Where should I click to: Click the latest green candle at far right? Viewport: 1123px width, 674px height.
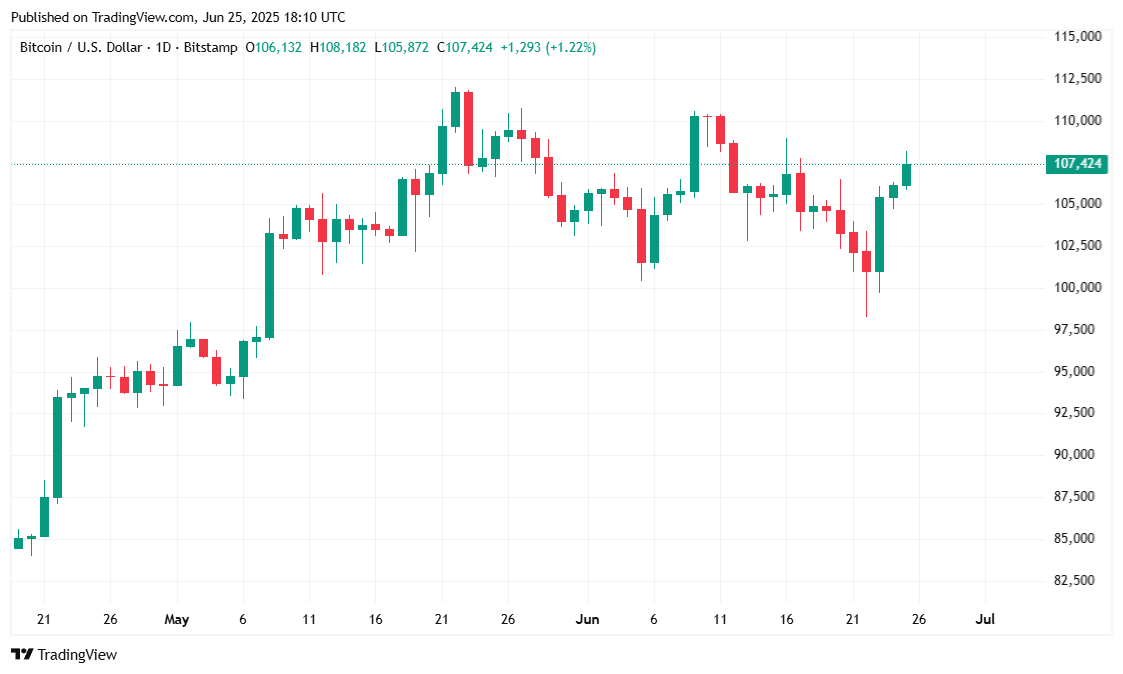[x=907, y=175]
